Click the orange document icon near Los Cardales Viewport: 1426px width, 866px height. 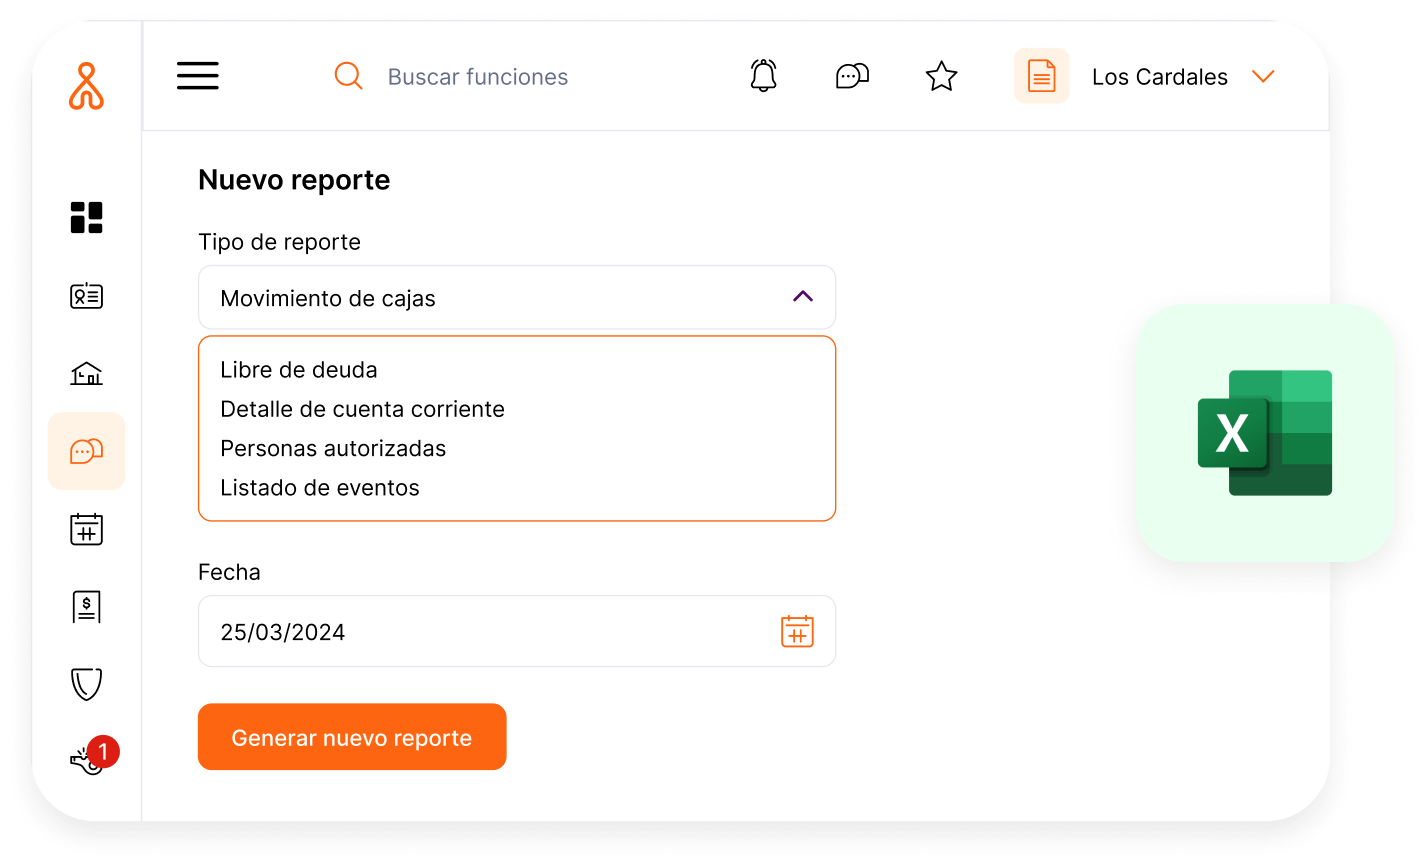1041,75
